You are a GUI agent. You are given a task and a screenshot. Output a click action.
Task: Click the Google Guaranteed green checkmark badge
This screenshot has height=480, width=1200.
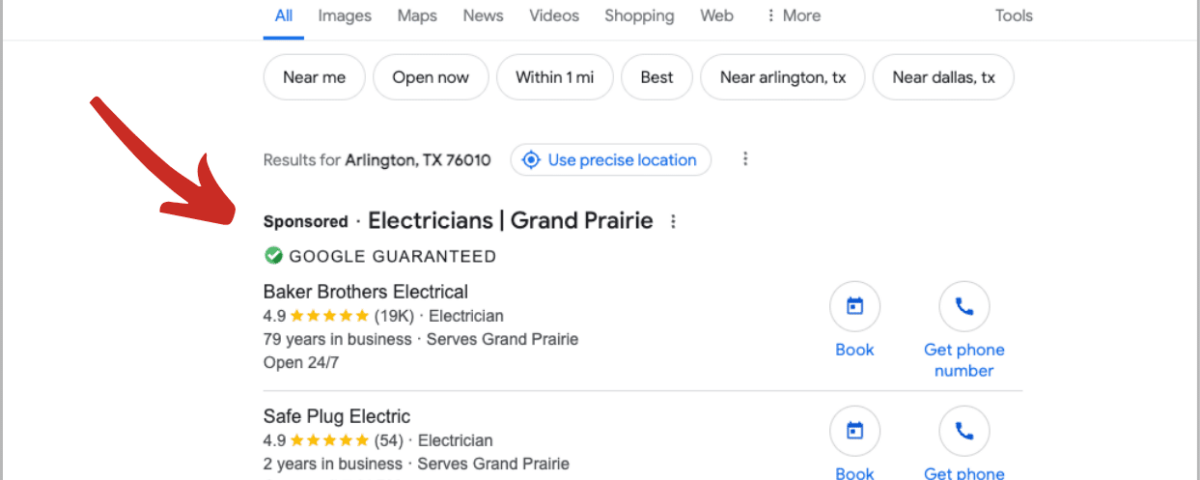pos(272,256)
